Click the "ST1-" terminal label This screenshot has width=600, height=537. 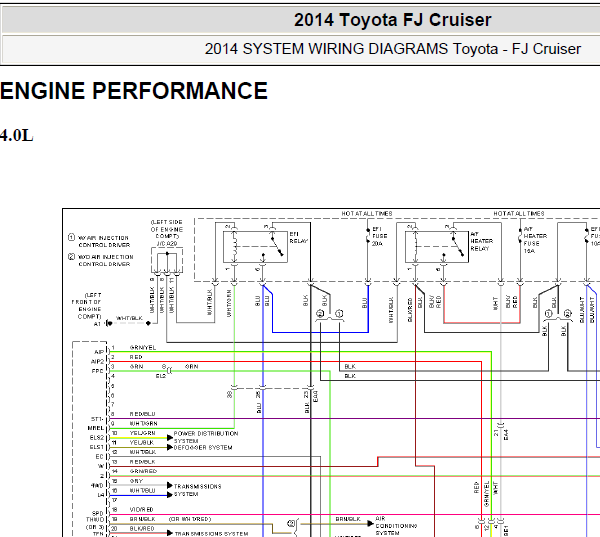click(x=97, y=419)
